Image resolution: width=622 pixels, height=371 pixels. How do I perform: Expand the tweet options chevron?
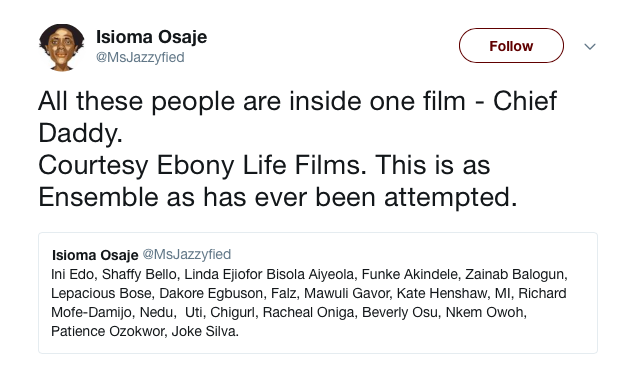[x=590, y=46]
